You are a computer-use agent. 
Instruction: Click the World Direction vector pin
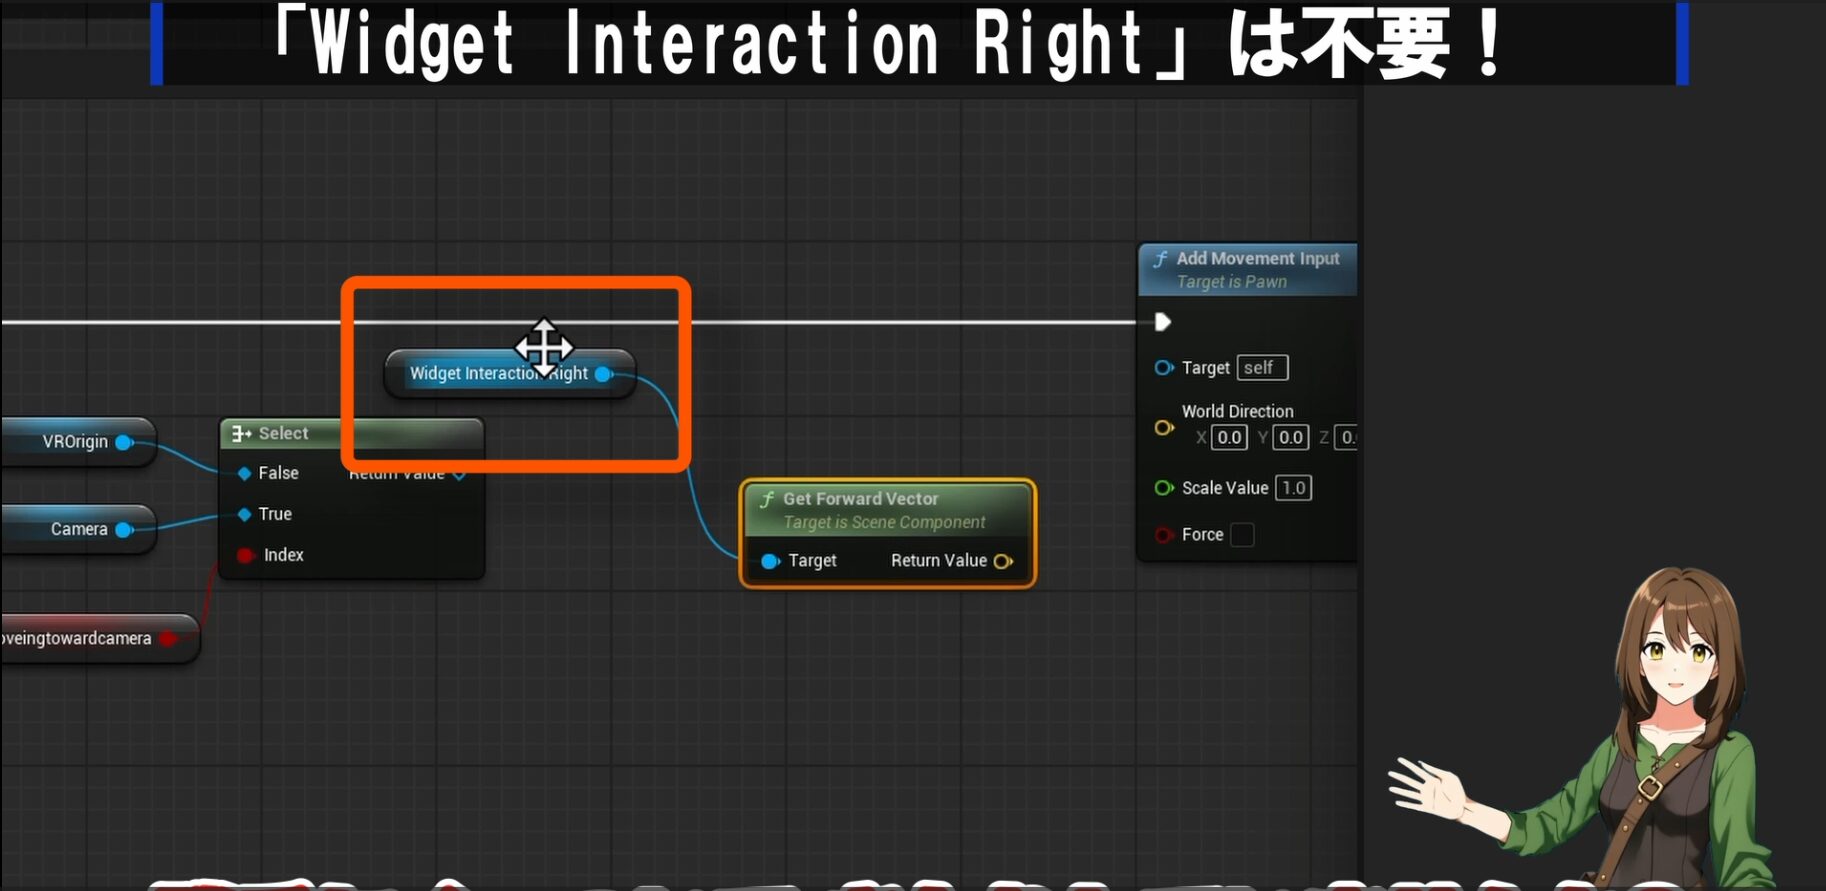[1163, 428]
